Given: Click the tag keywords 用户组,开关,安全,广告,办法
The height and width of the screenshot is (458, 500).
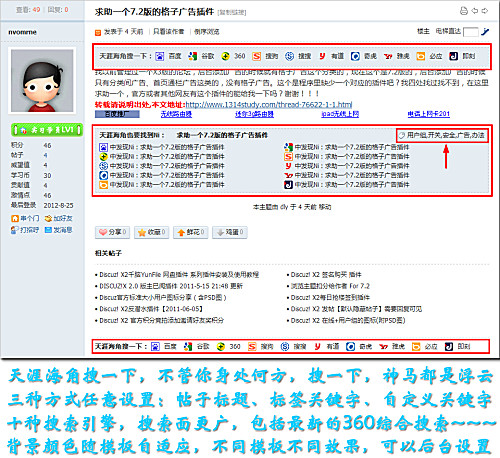Looking at the screenshot, I should (442, 135).
